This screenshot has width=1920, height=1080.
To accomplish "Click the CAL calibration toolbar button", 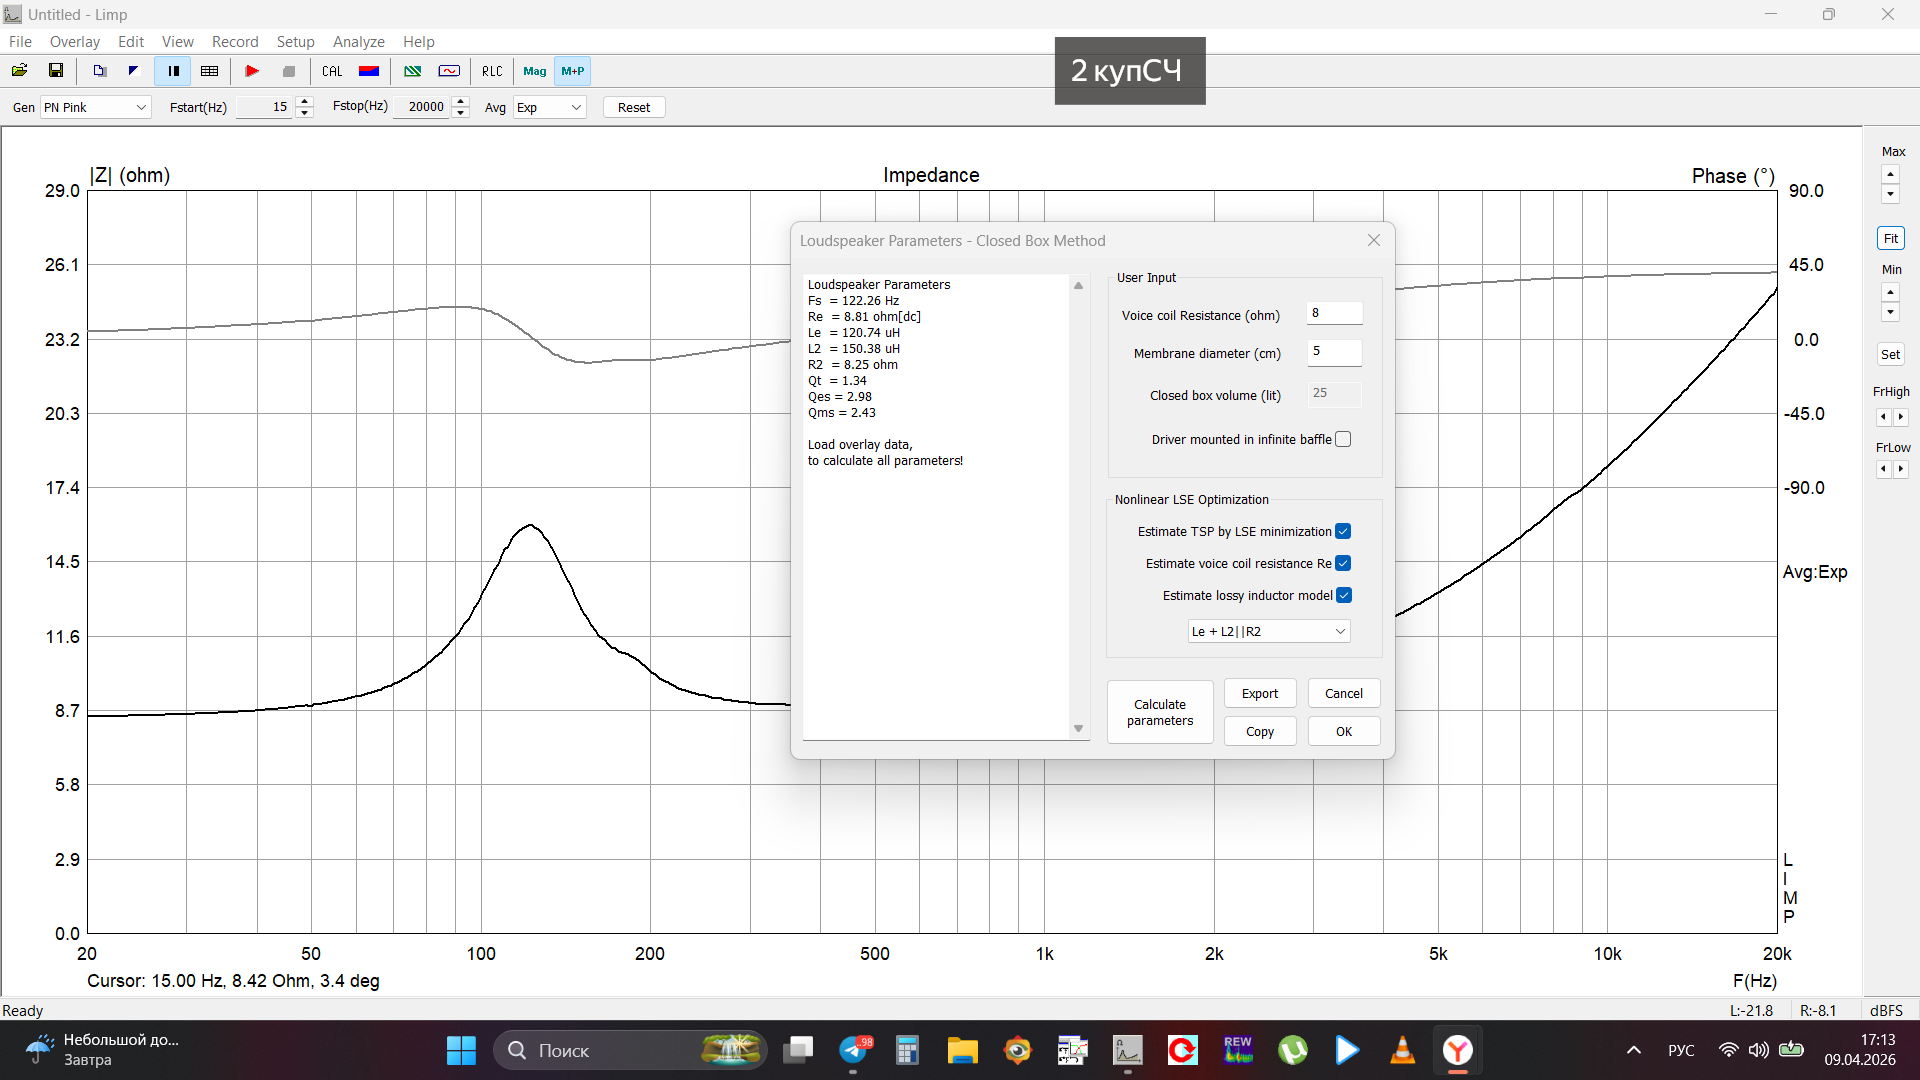I will [x=332, y=71].
